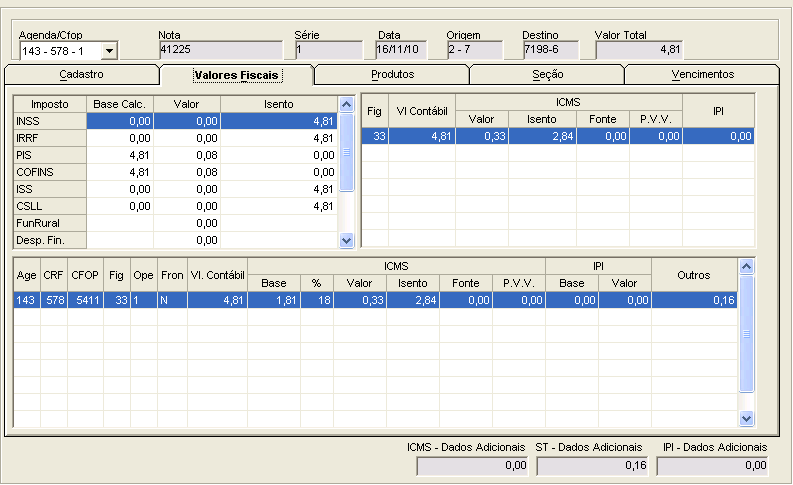Click the bottom grid scrollbar thumb
The width and height of the screenshot is (793, 485).
coord(746,334)
